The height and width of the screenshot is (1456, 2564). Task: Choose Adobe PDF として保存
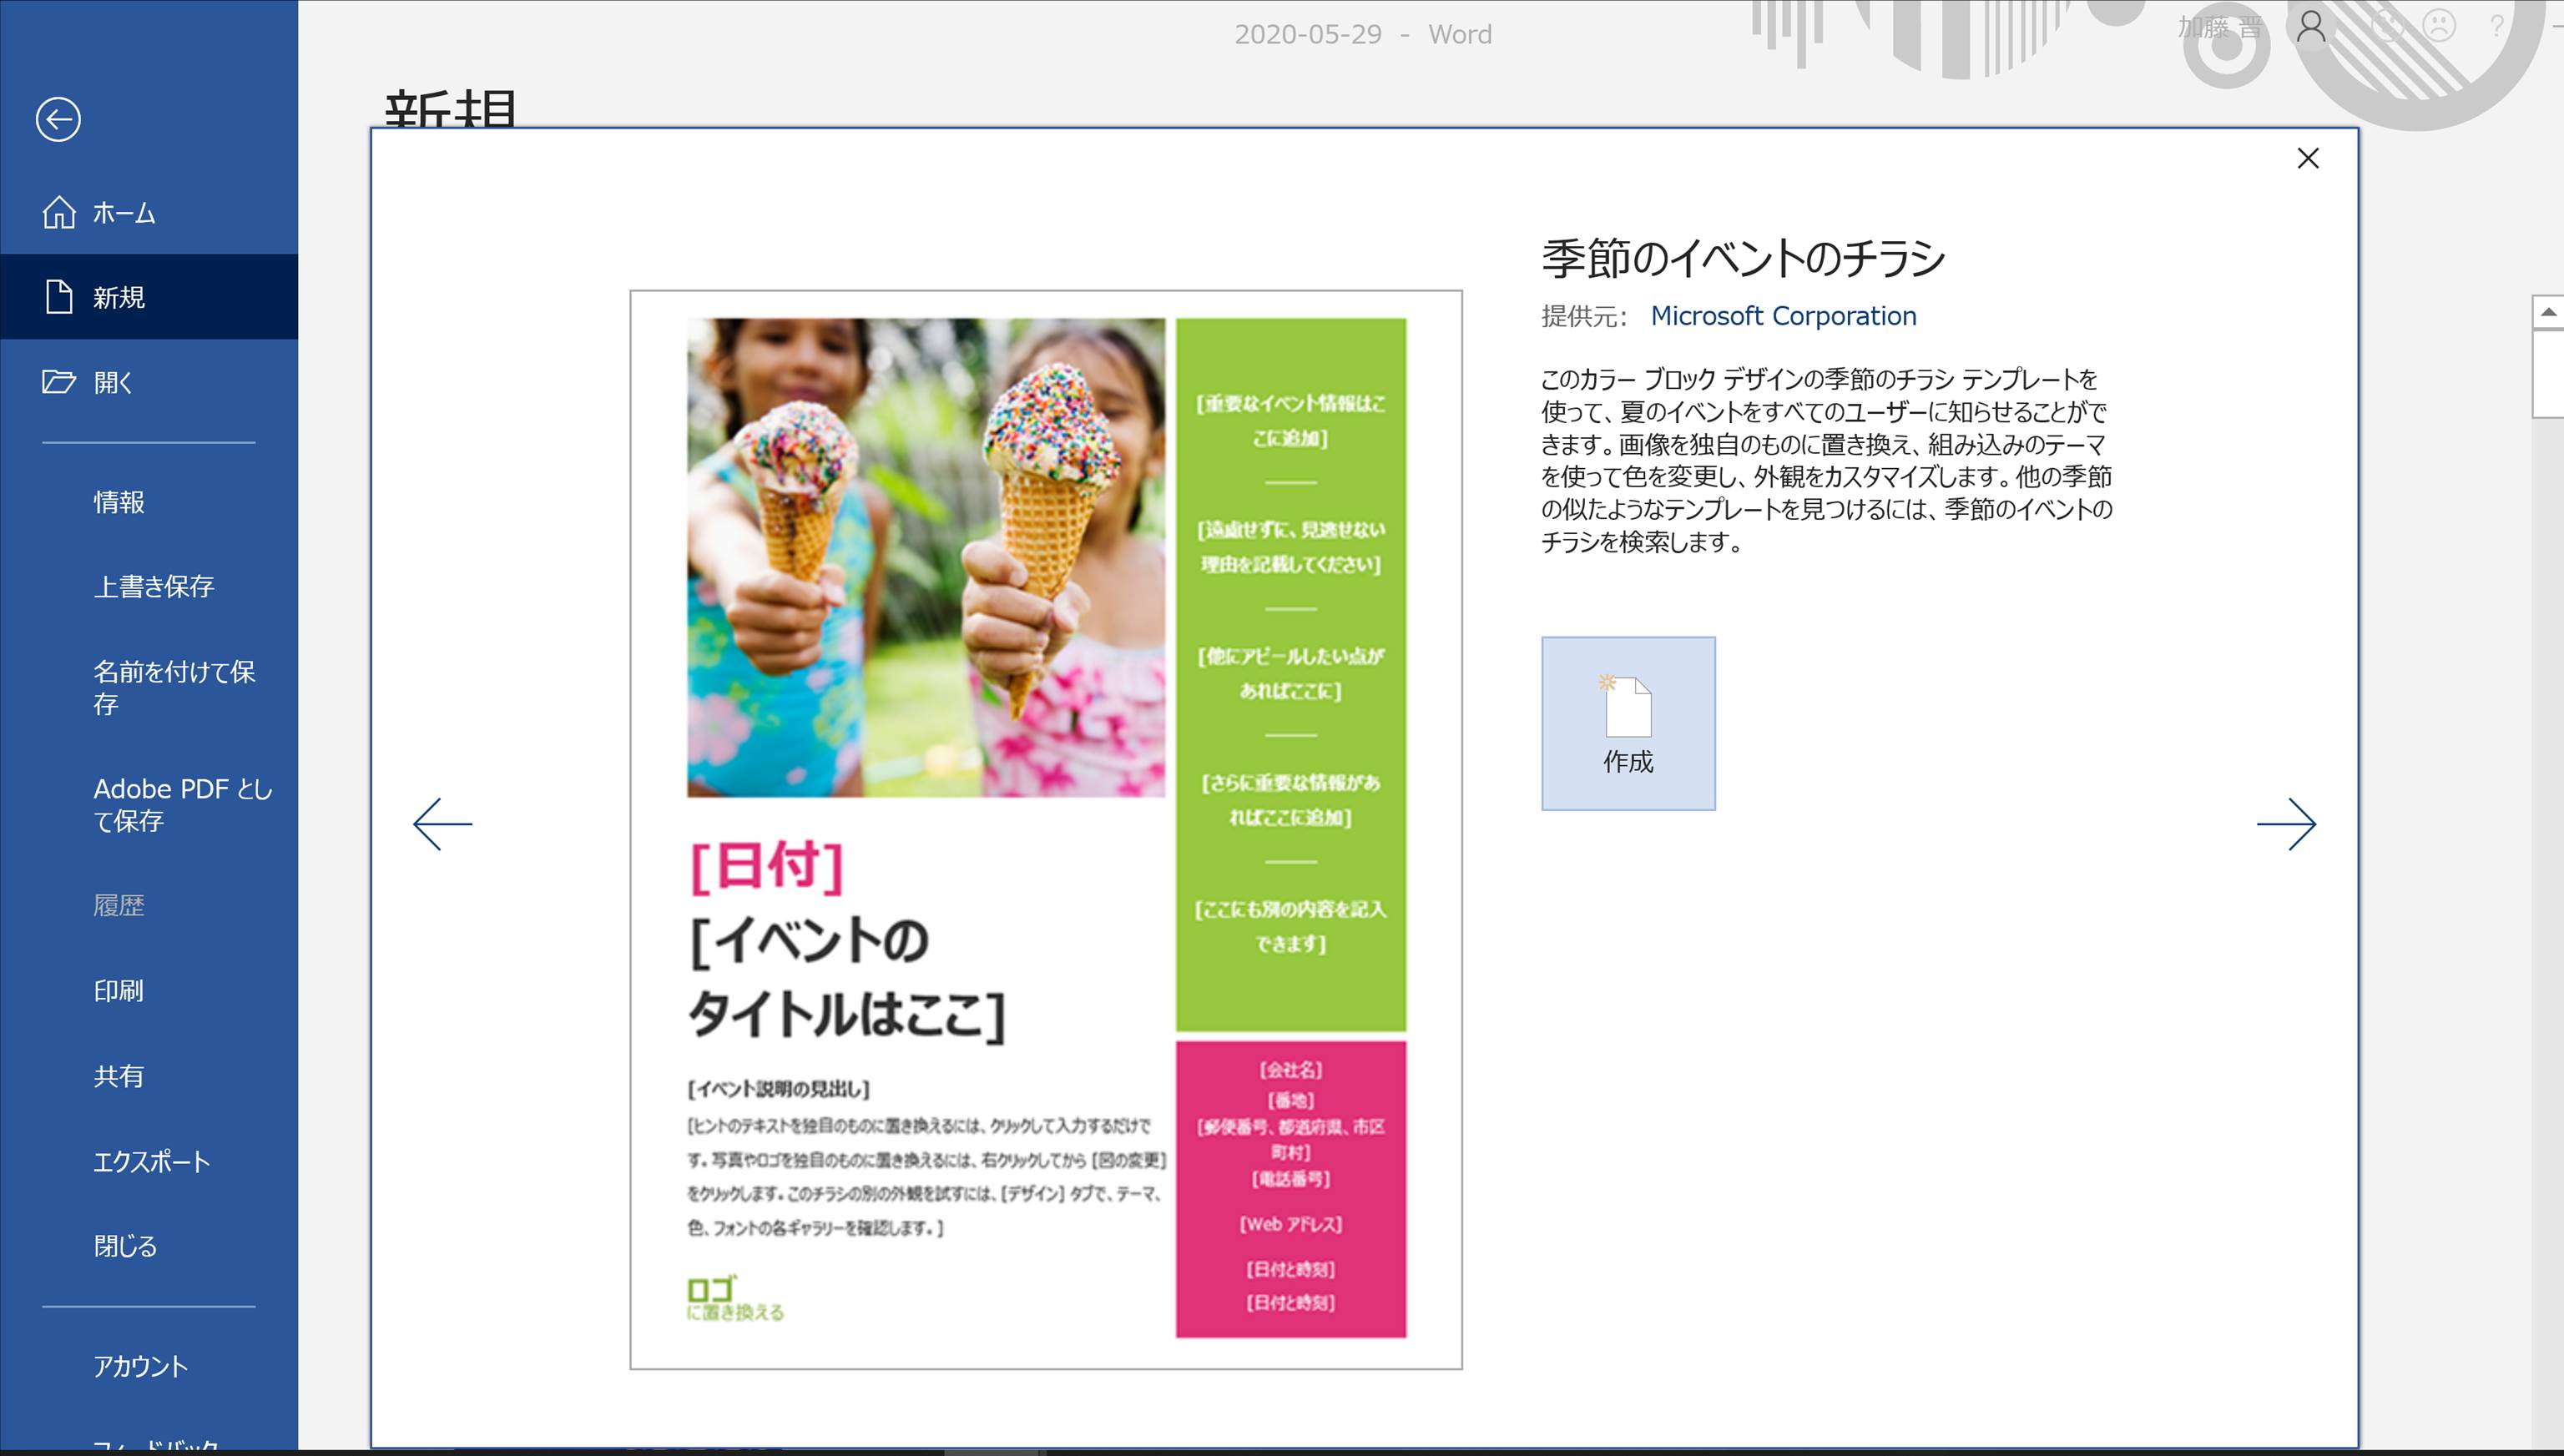point(149,805)
